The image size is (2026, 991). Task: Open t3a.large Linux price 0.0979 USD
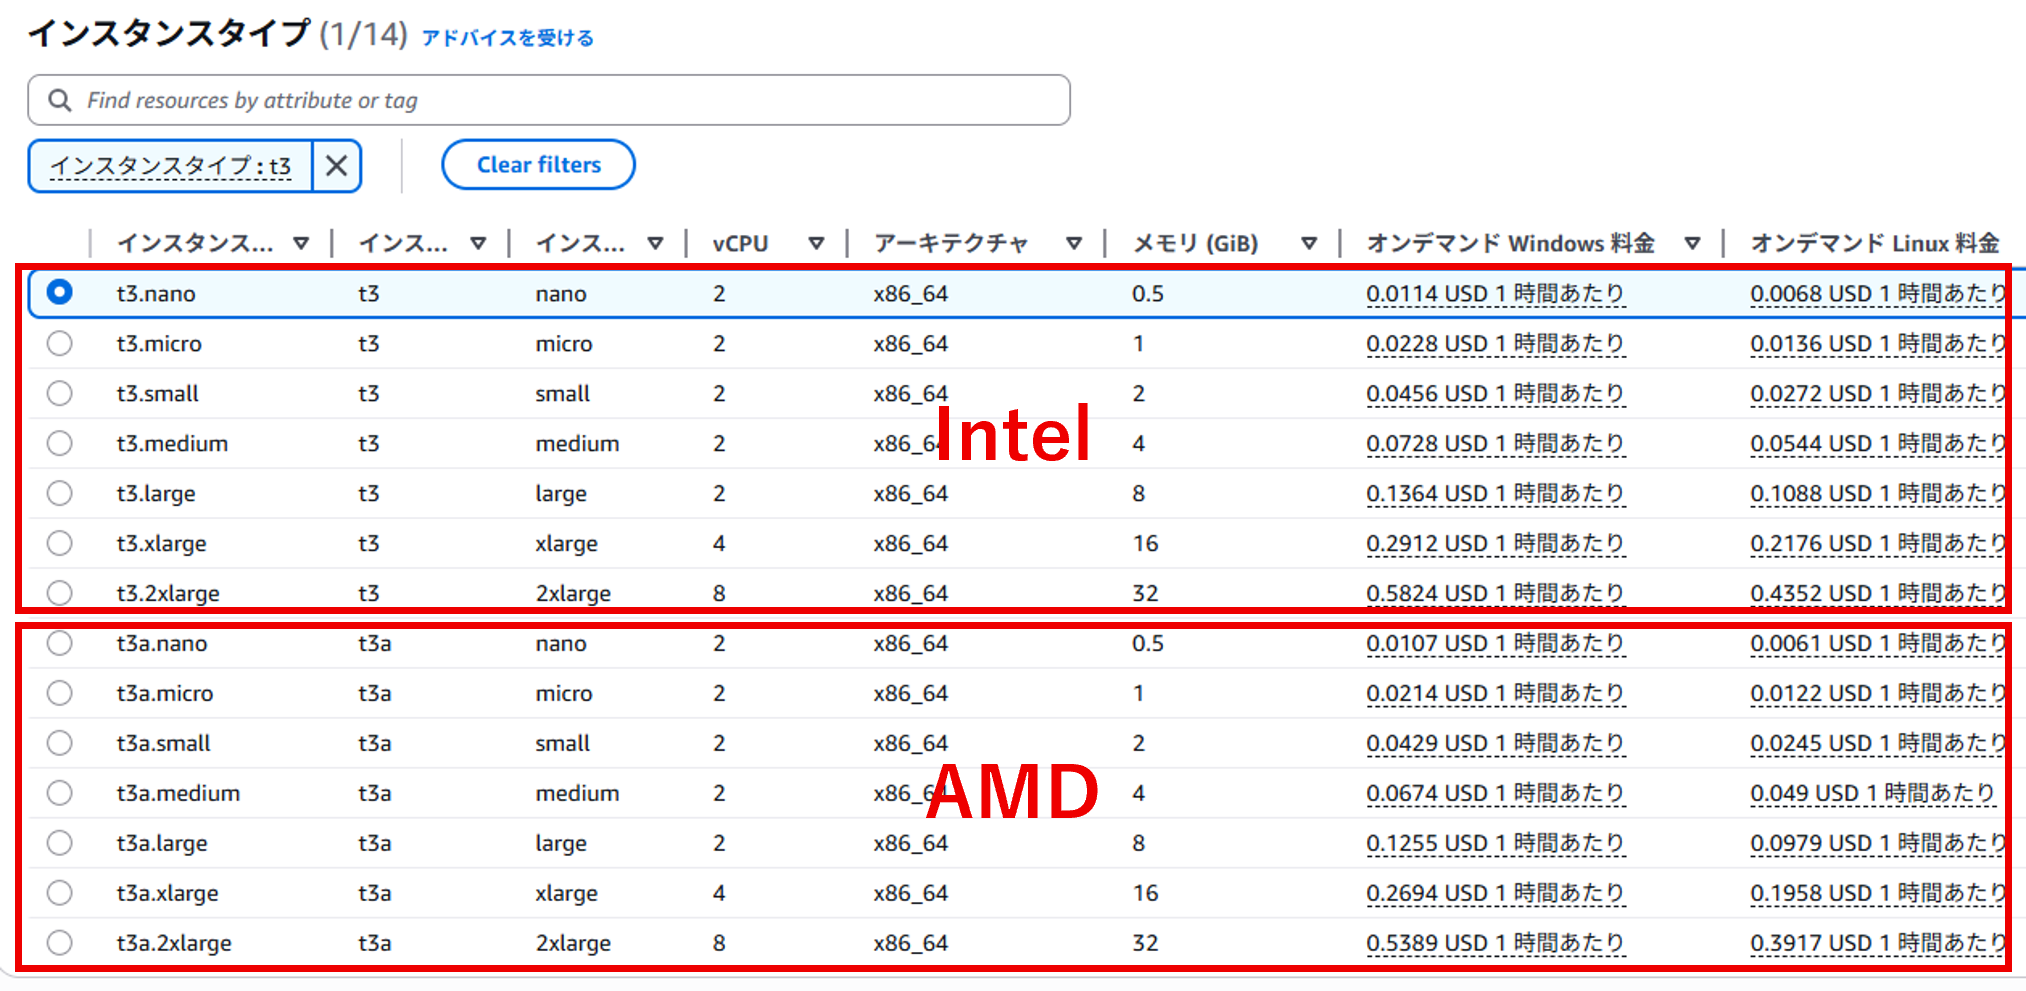(x=1878, y=844)
